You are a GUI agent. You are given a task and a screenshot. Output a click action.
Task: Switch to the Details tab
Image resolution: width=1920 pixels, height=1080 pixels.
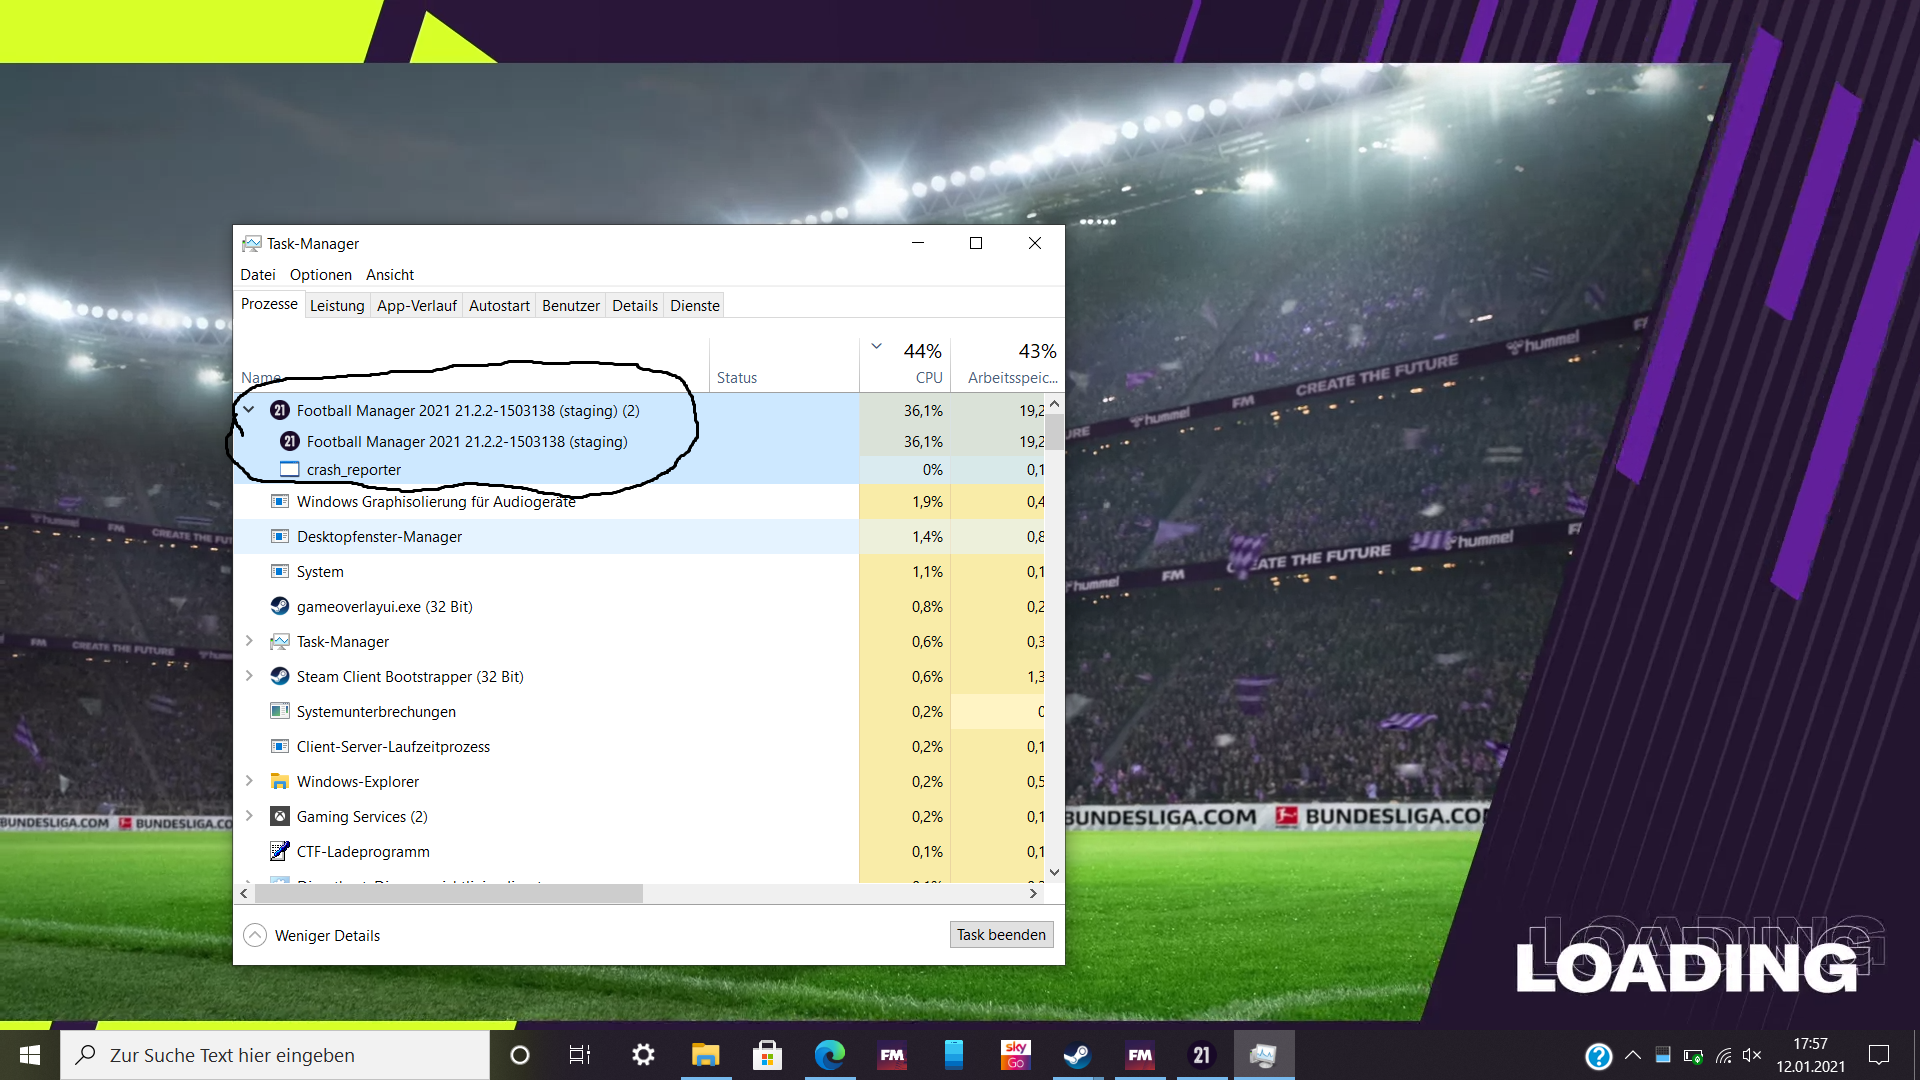(x=635, y=305)
